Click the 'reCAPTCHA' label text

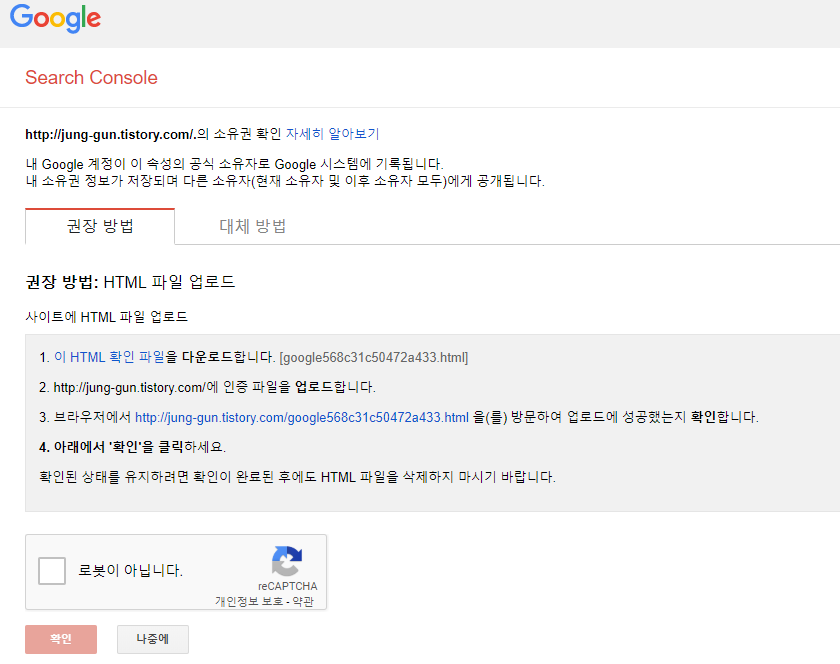(x=288, y=586)
